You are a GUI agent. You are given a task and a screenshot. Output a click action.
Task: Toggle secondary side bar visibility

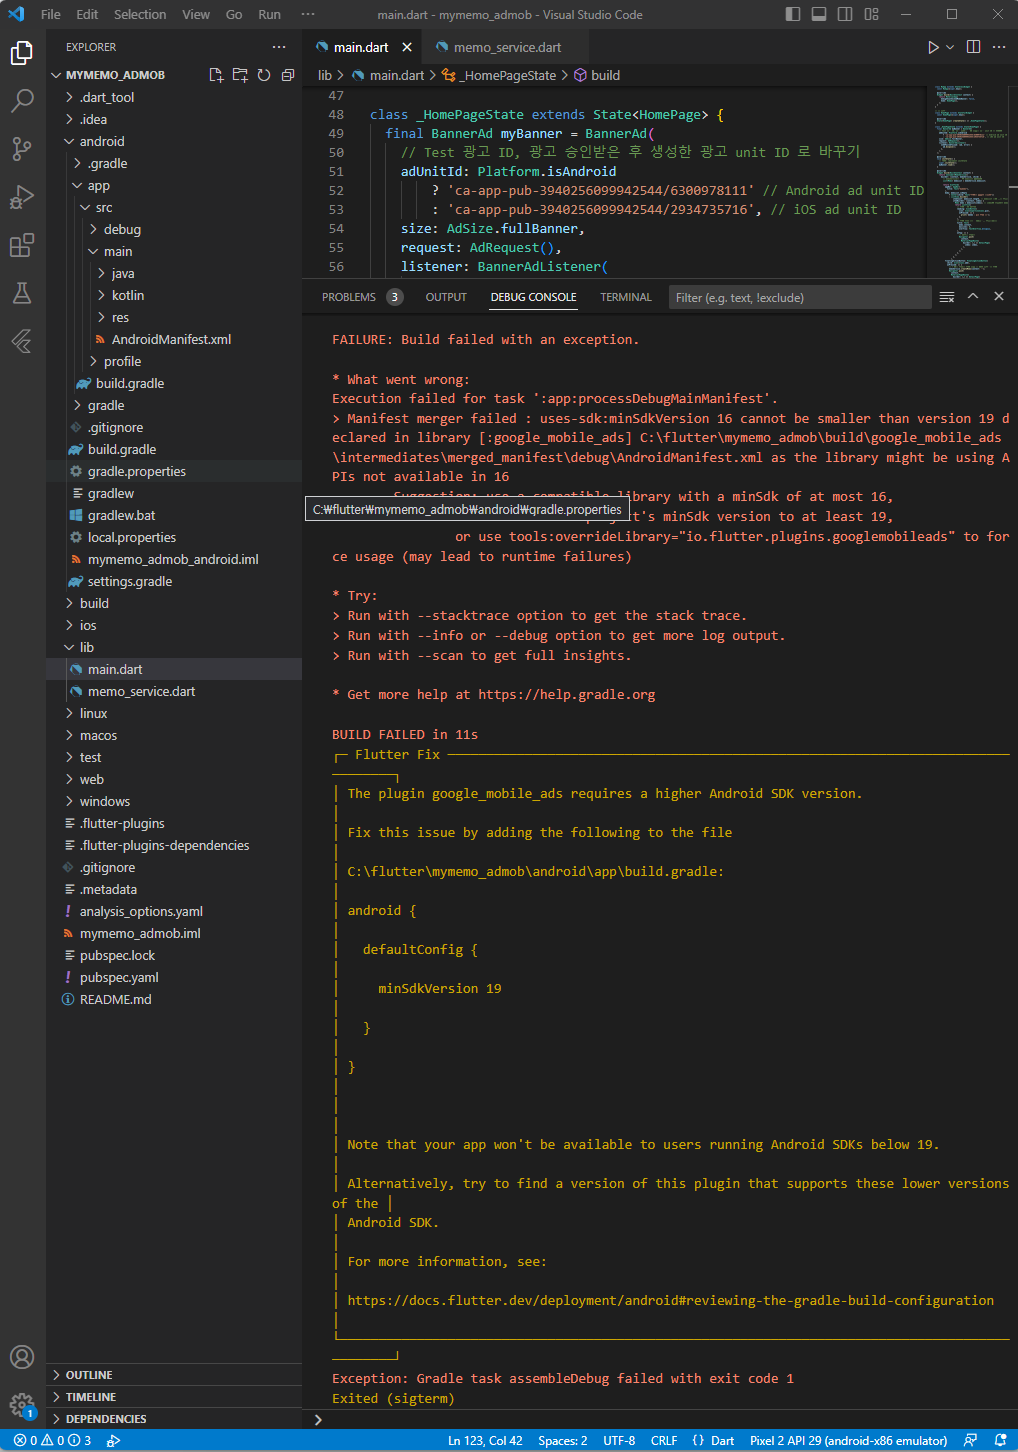[x=845, y=14]
